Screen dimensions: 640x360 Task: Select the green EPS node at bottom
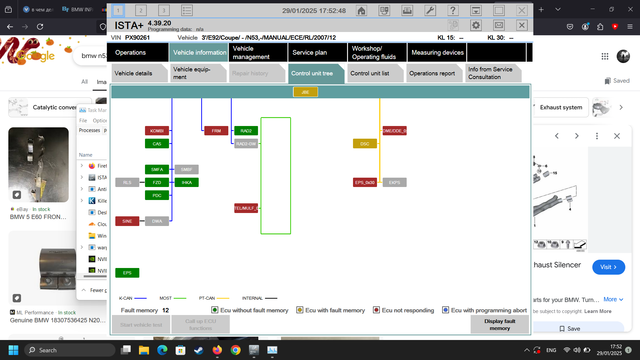127,273
